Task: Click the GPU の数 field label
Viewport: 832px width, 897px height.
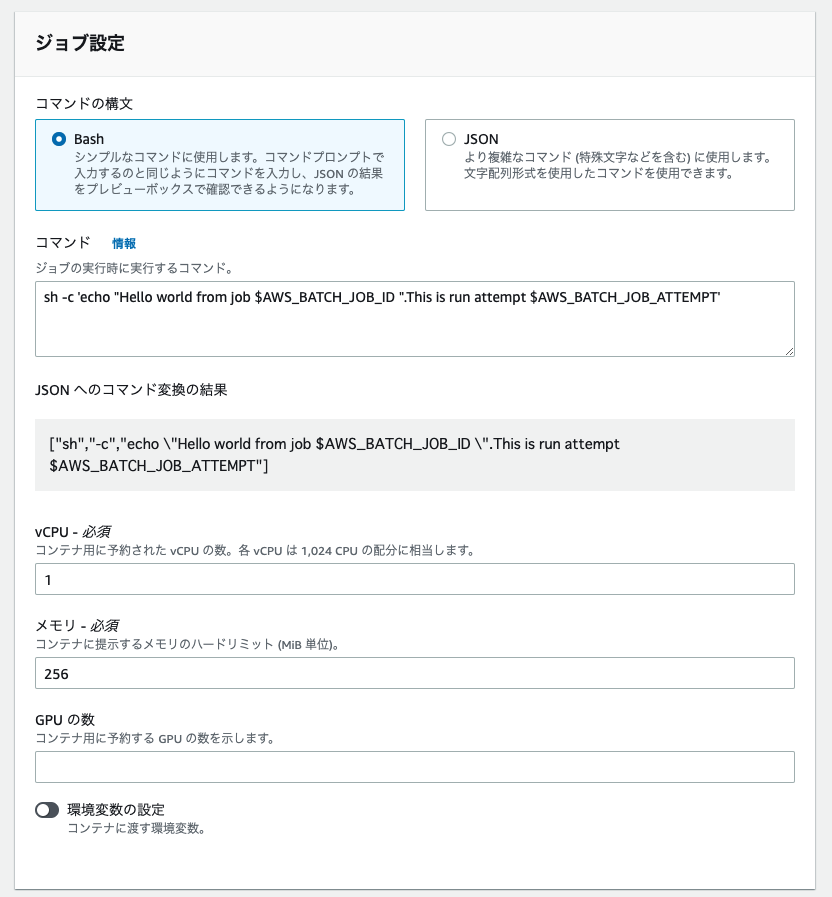Action: point(72,719)
